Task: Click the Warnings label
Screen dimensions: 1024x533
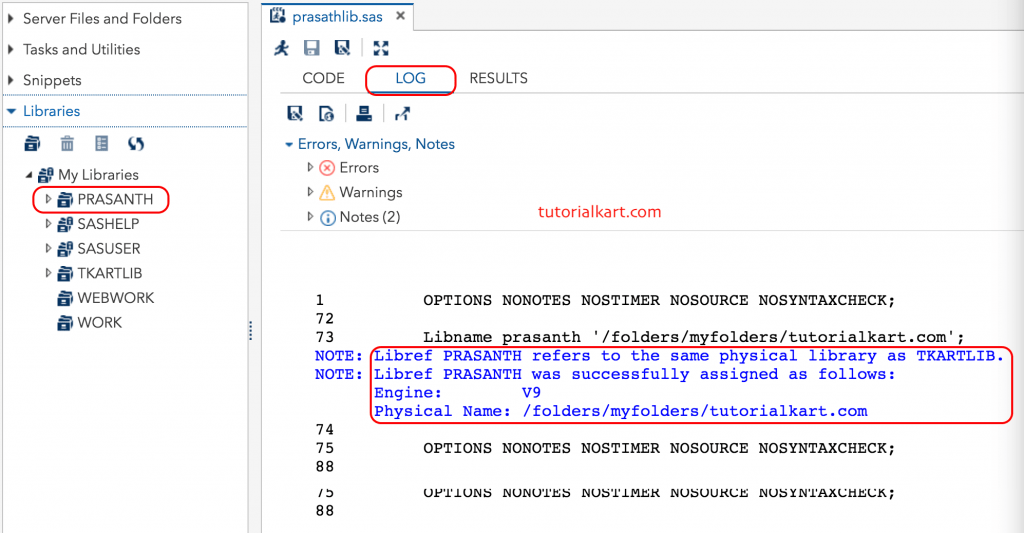Action: click(x=371, y=192)
